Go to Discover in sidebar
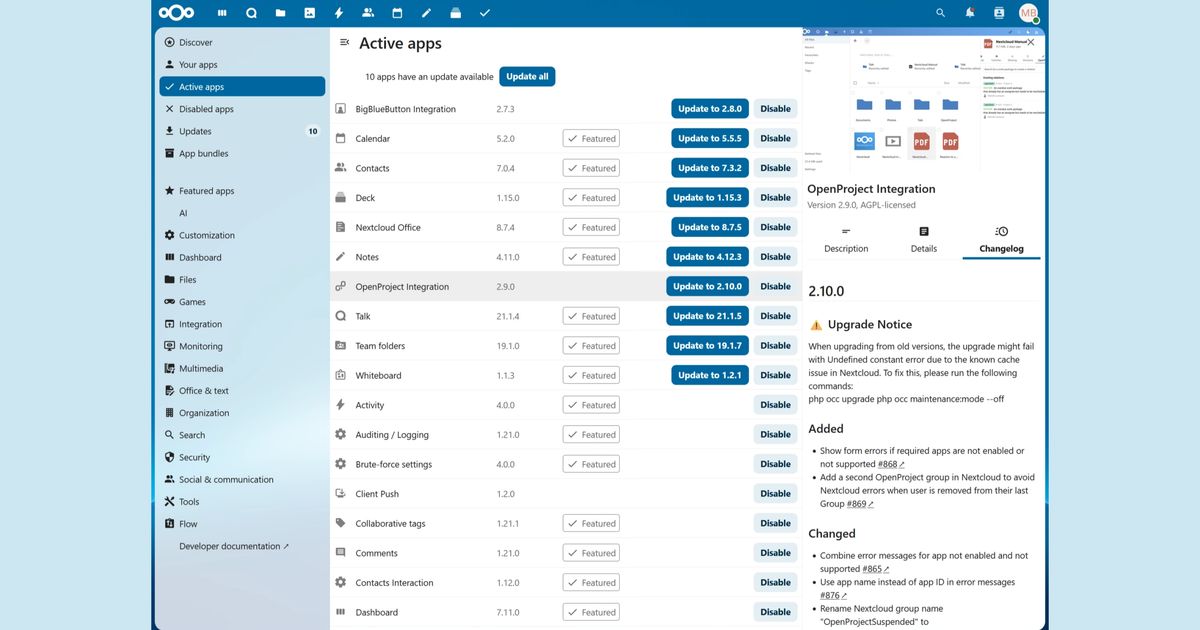 (242, 42)
